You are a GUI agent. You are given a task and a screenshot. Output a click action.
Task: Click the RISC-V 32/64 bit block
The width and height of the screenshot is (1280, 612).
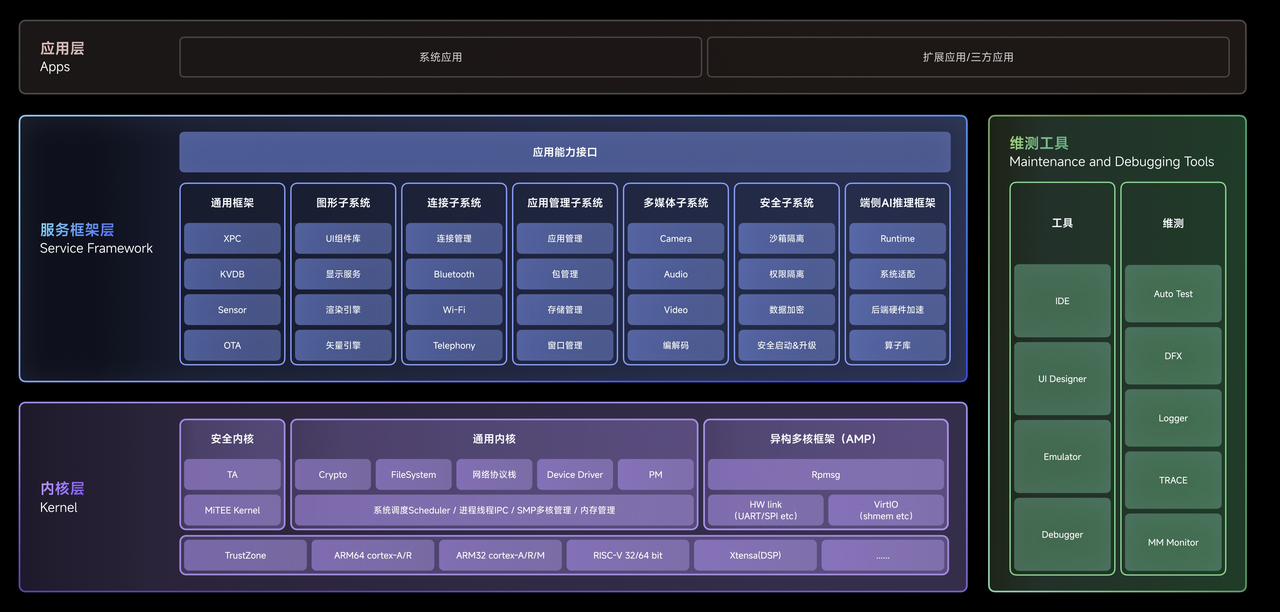627,554
